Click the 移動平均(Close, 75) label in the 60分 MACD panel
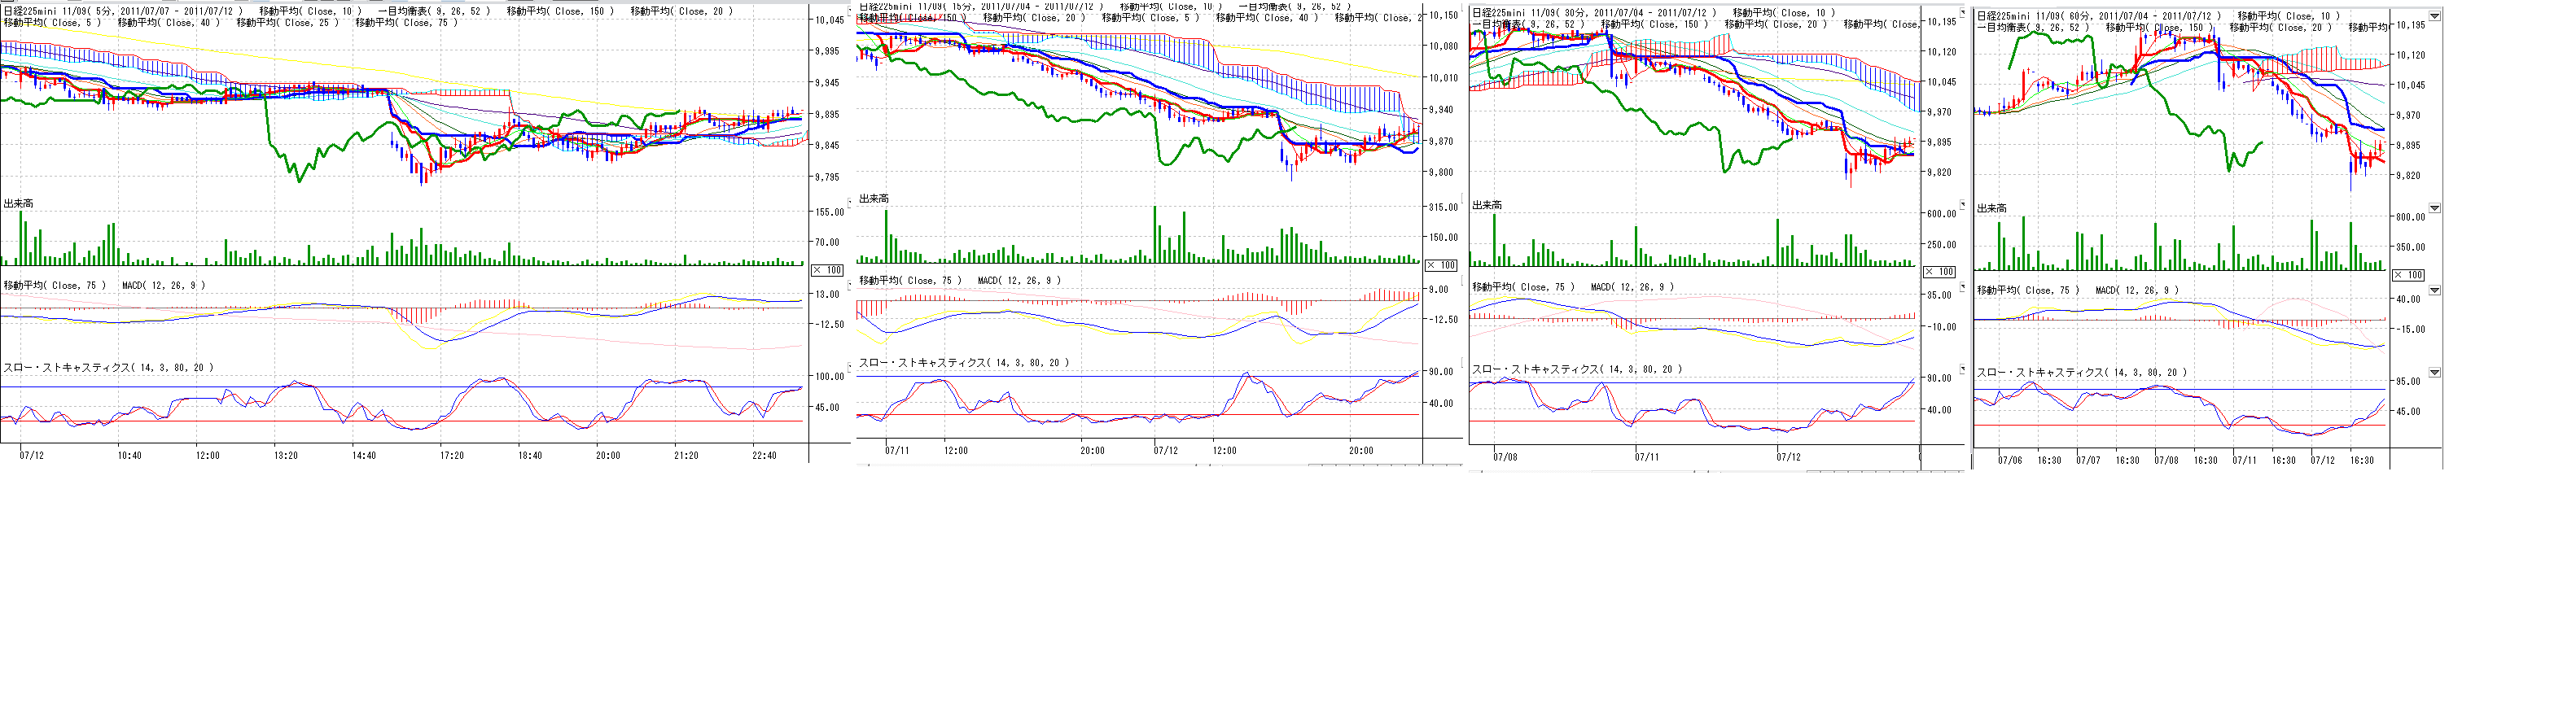Screen dimensions: 2576x703 pos(2028,290)
